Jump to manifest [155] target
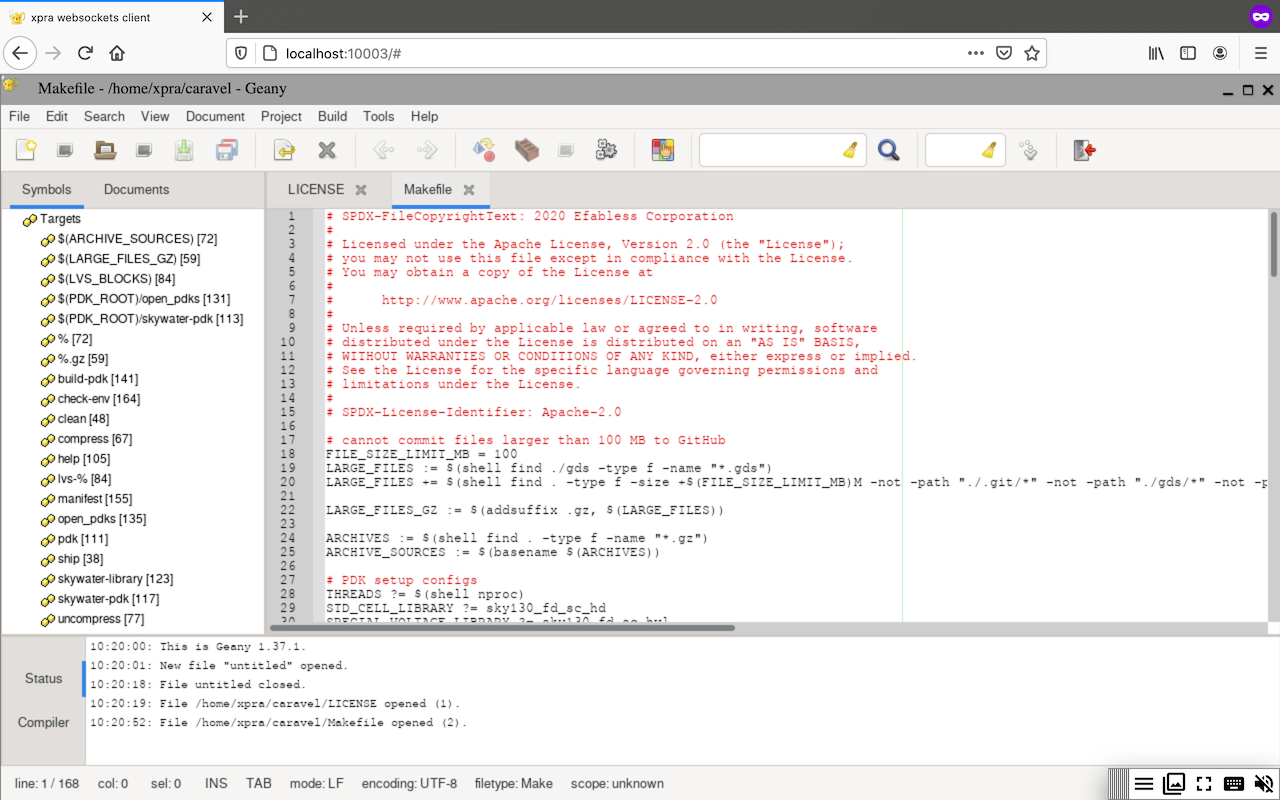 pyautogui.click(x=94, y=499)
